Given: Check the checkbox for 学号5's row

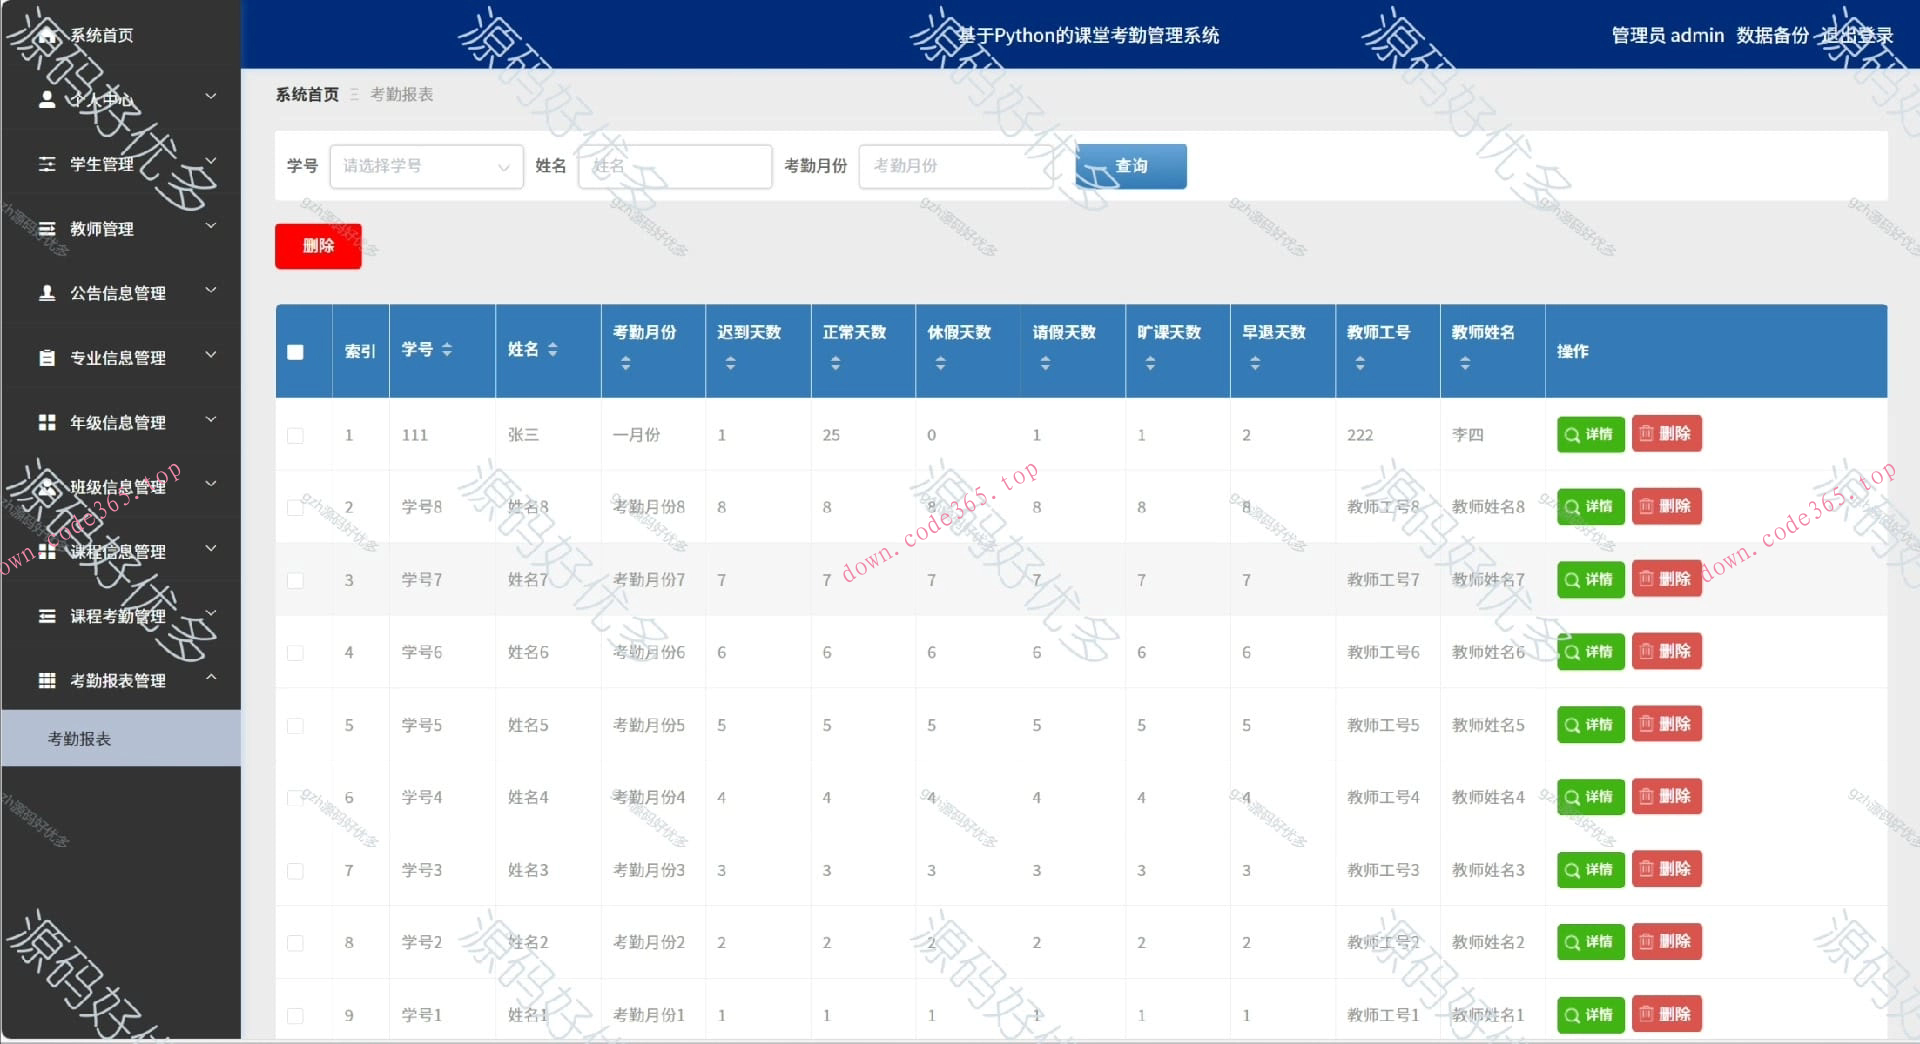Looking at the screenshot, I should click(295, 725).
